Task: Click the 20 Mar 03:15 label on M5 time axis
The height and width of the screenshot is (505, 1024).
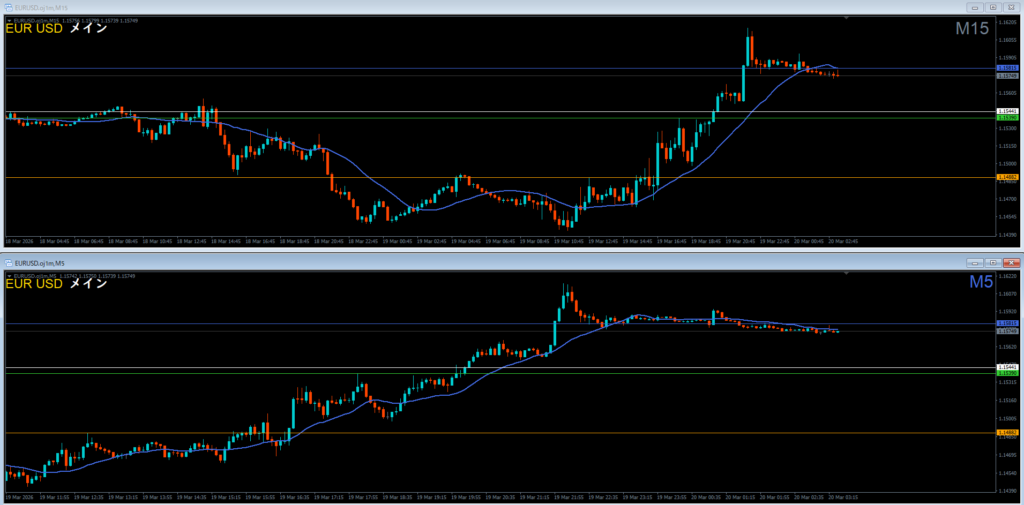Action: [844, 497]
